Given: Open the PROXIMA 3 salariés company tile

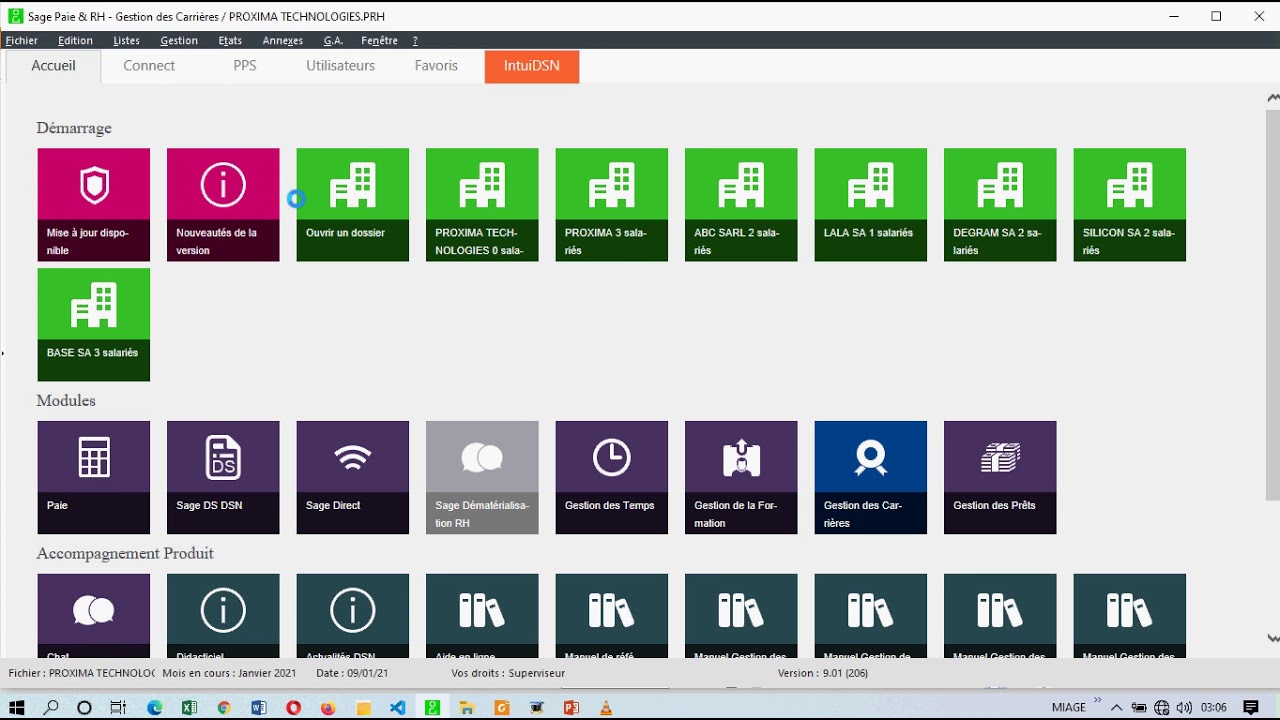Looking at the screenshot, I should point(612,205).
